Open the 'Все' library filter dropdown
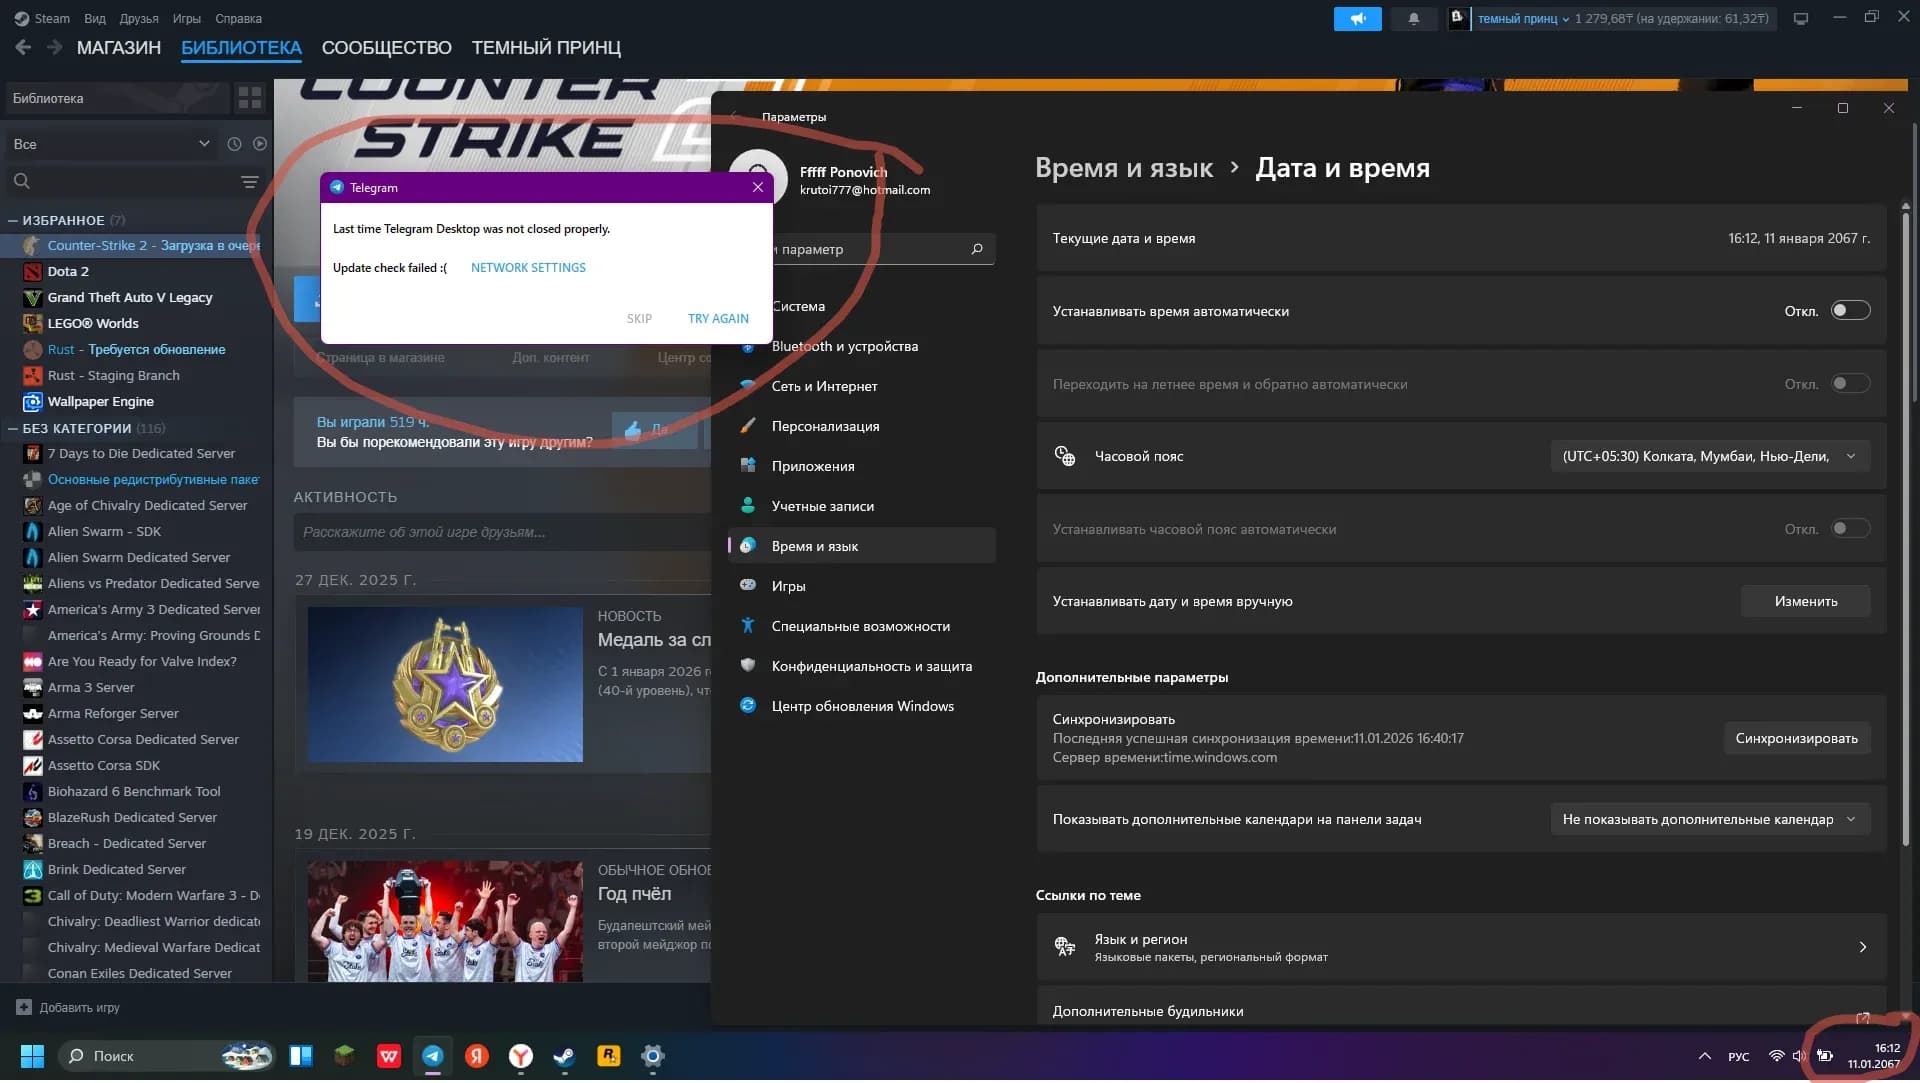This screenshot has width=1920, height=1083. pyautogui.click(x=111, y=144)
